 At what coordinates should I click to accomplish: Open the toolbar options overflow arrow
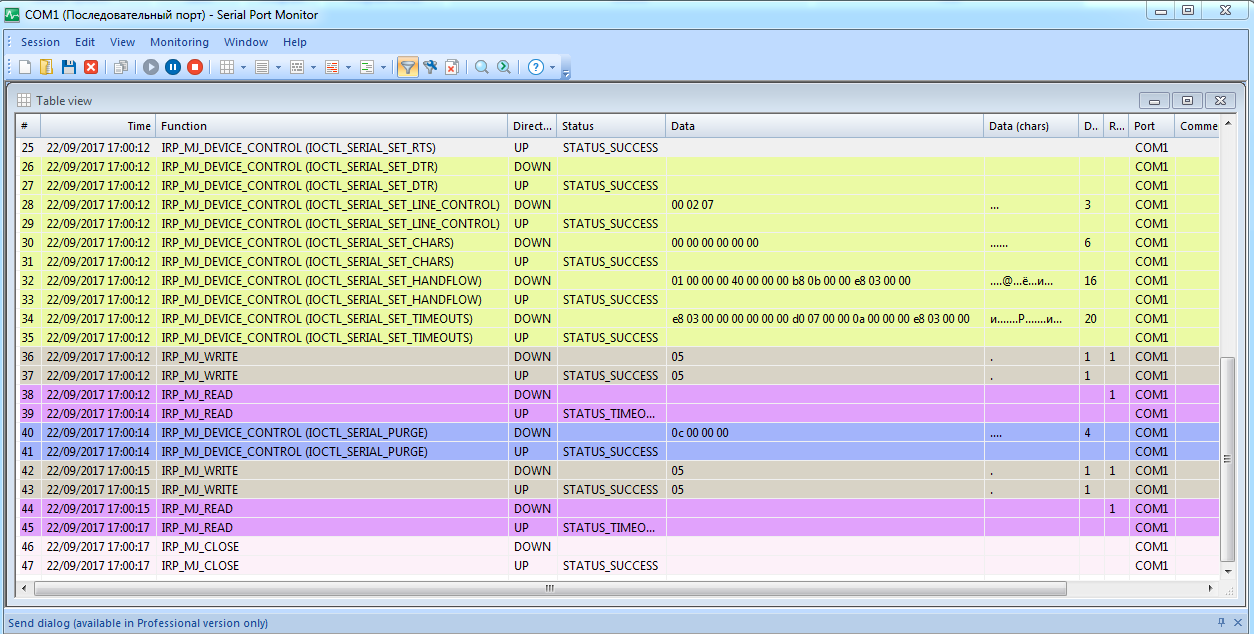[566, 73]
